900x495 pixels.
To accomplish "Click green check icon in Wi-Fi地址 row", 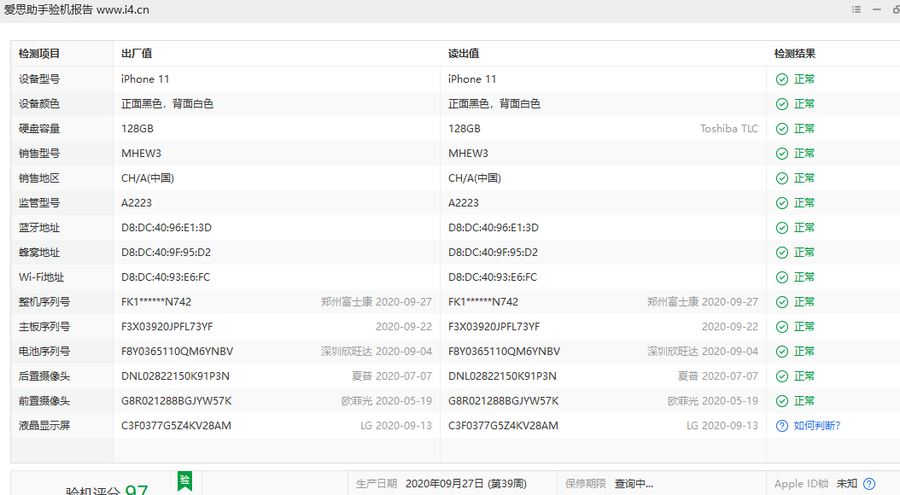I will coord(782,277).
